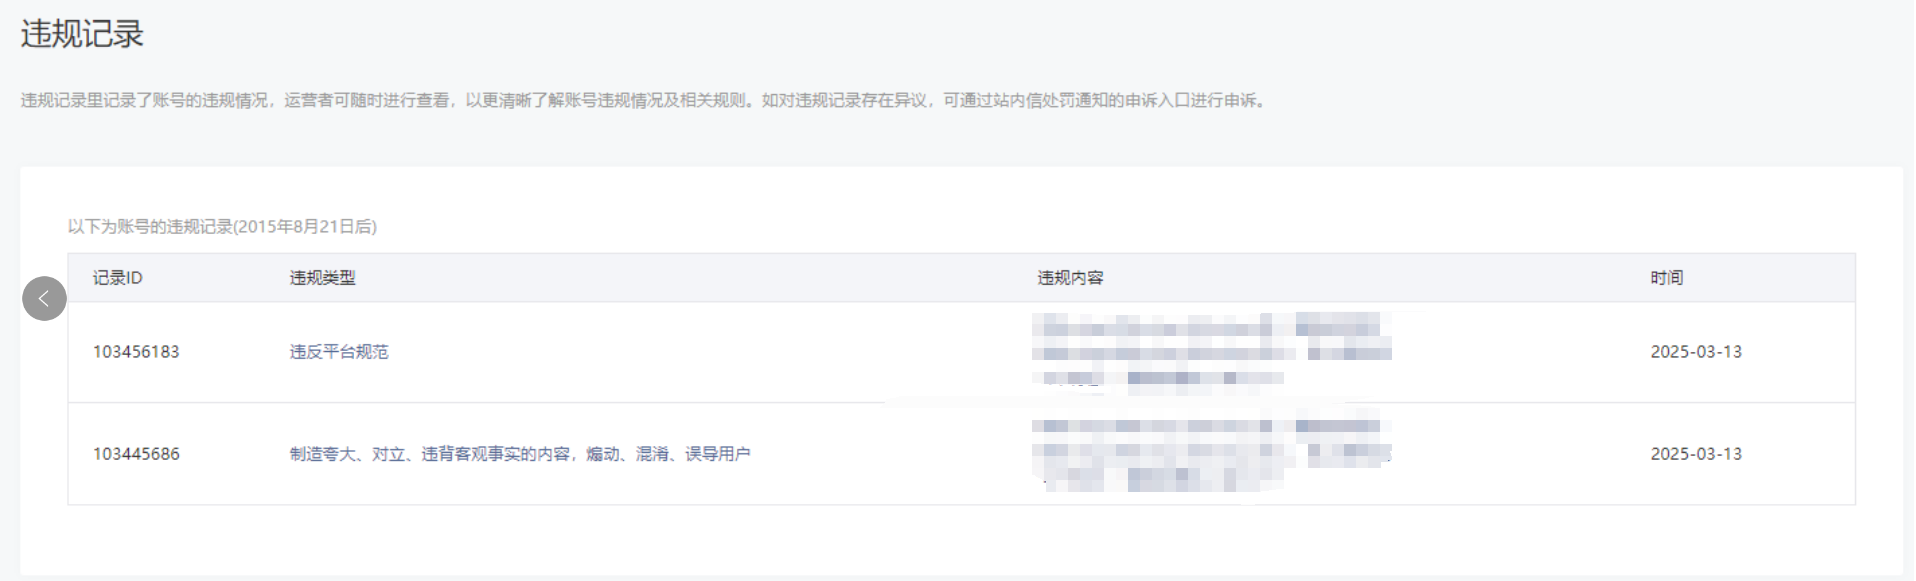
Task: Click date 2025-03-13 in the 103445686 row
Action: [x=1696, y=454]
